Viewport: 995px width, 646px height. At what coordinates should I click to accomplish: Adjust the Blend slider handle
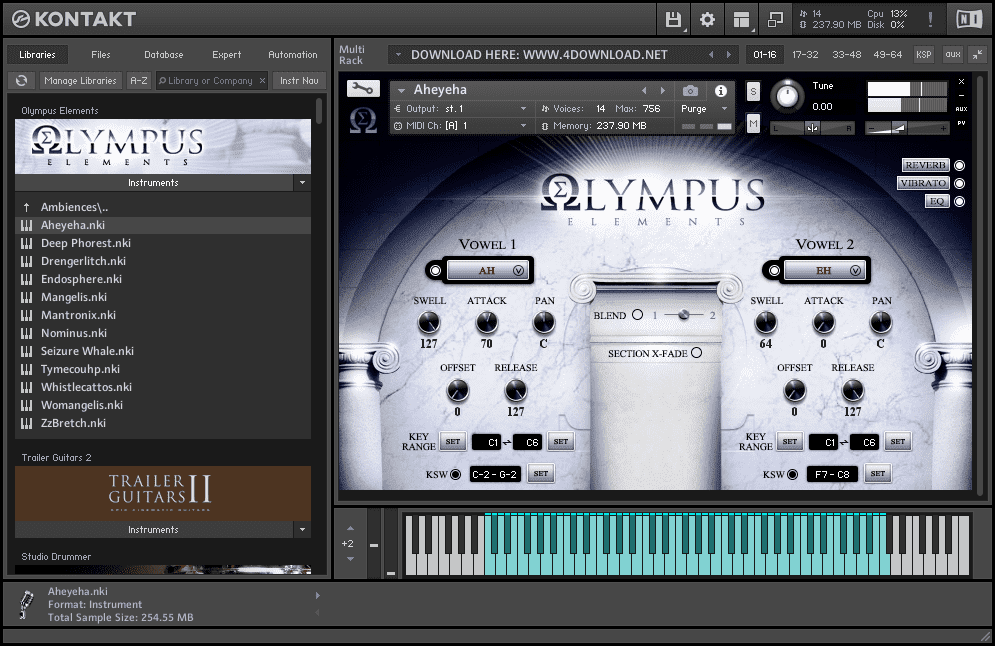point(683,315)
